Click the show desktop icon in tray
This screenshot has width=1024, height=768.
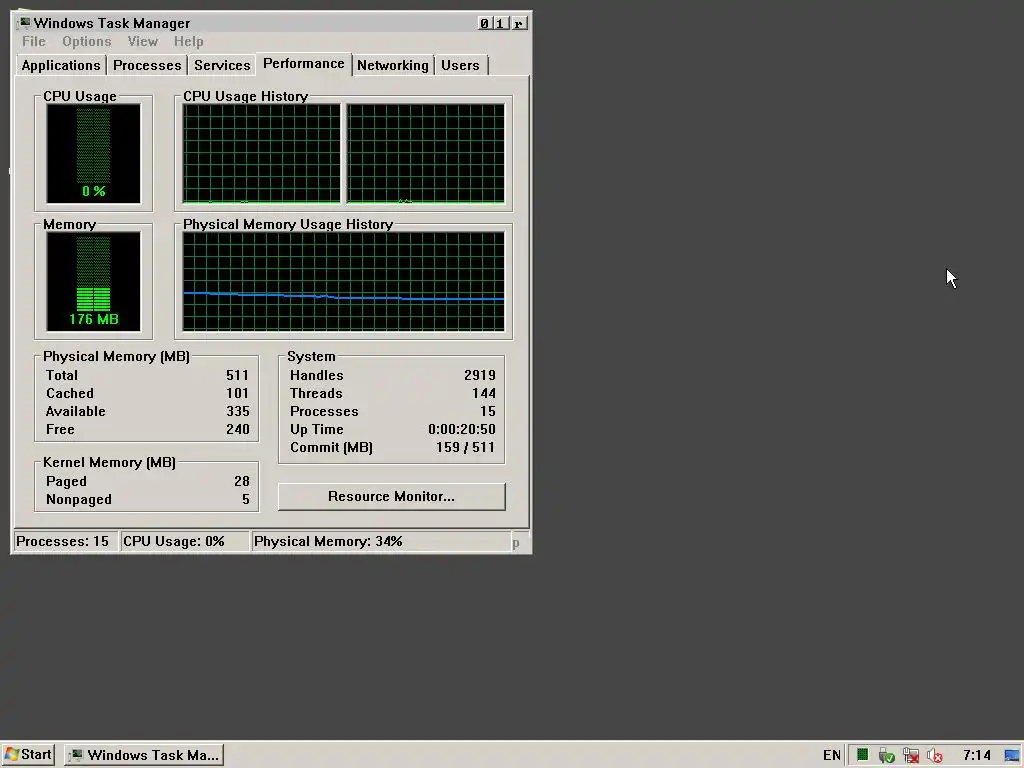[x=1012, y=756]
